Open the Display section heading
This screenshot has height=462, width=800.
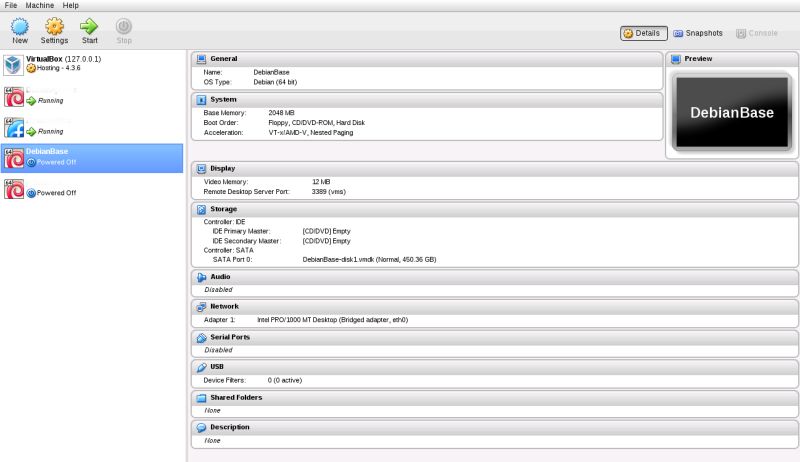point(222,168)
